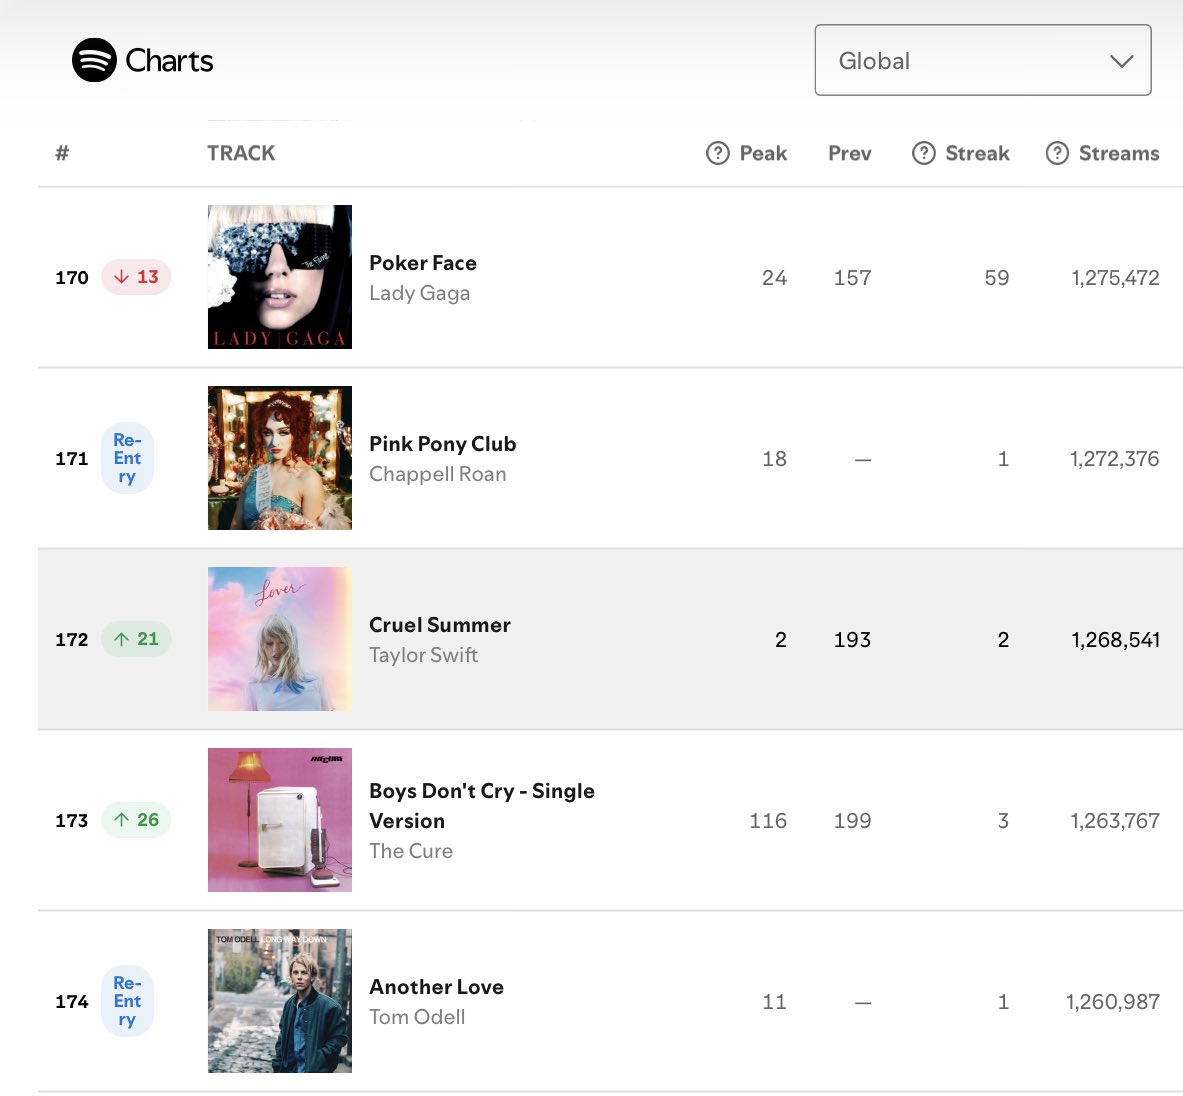Click the Global dropdown chevron arrow

pos(1122,61)
